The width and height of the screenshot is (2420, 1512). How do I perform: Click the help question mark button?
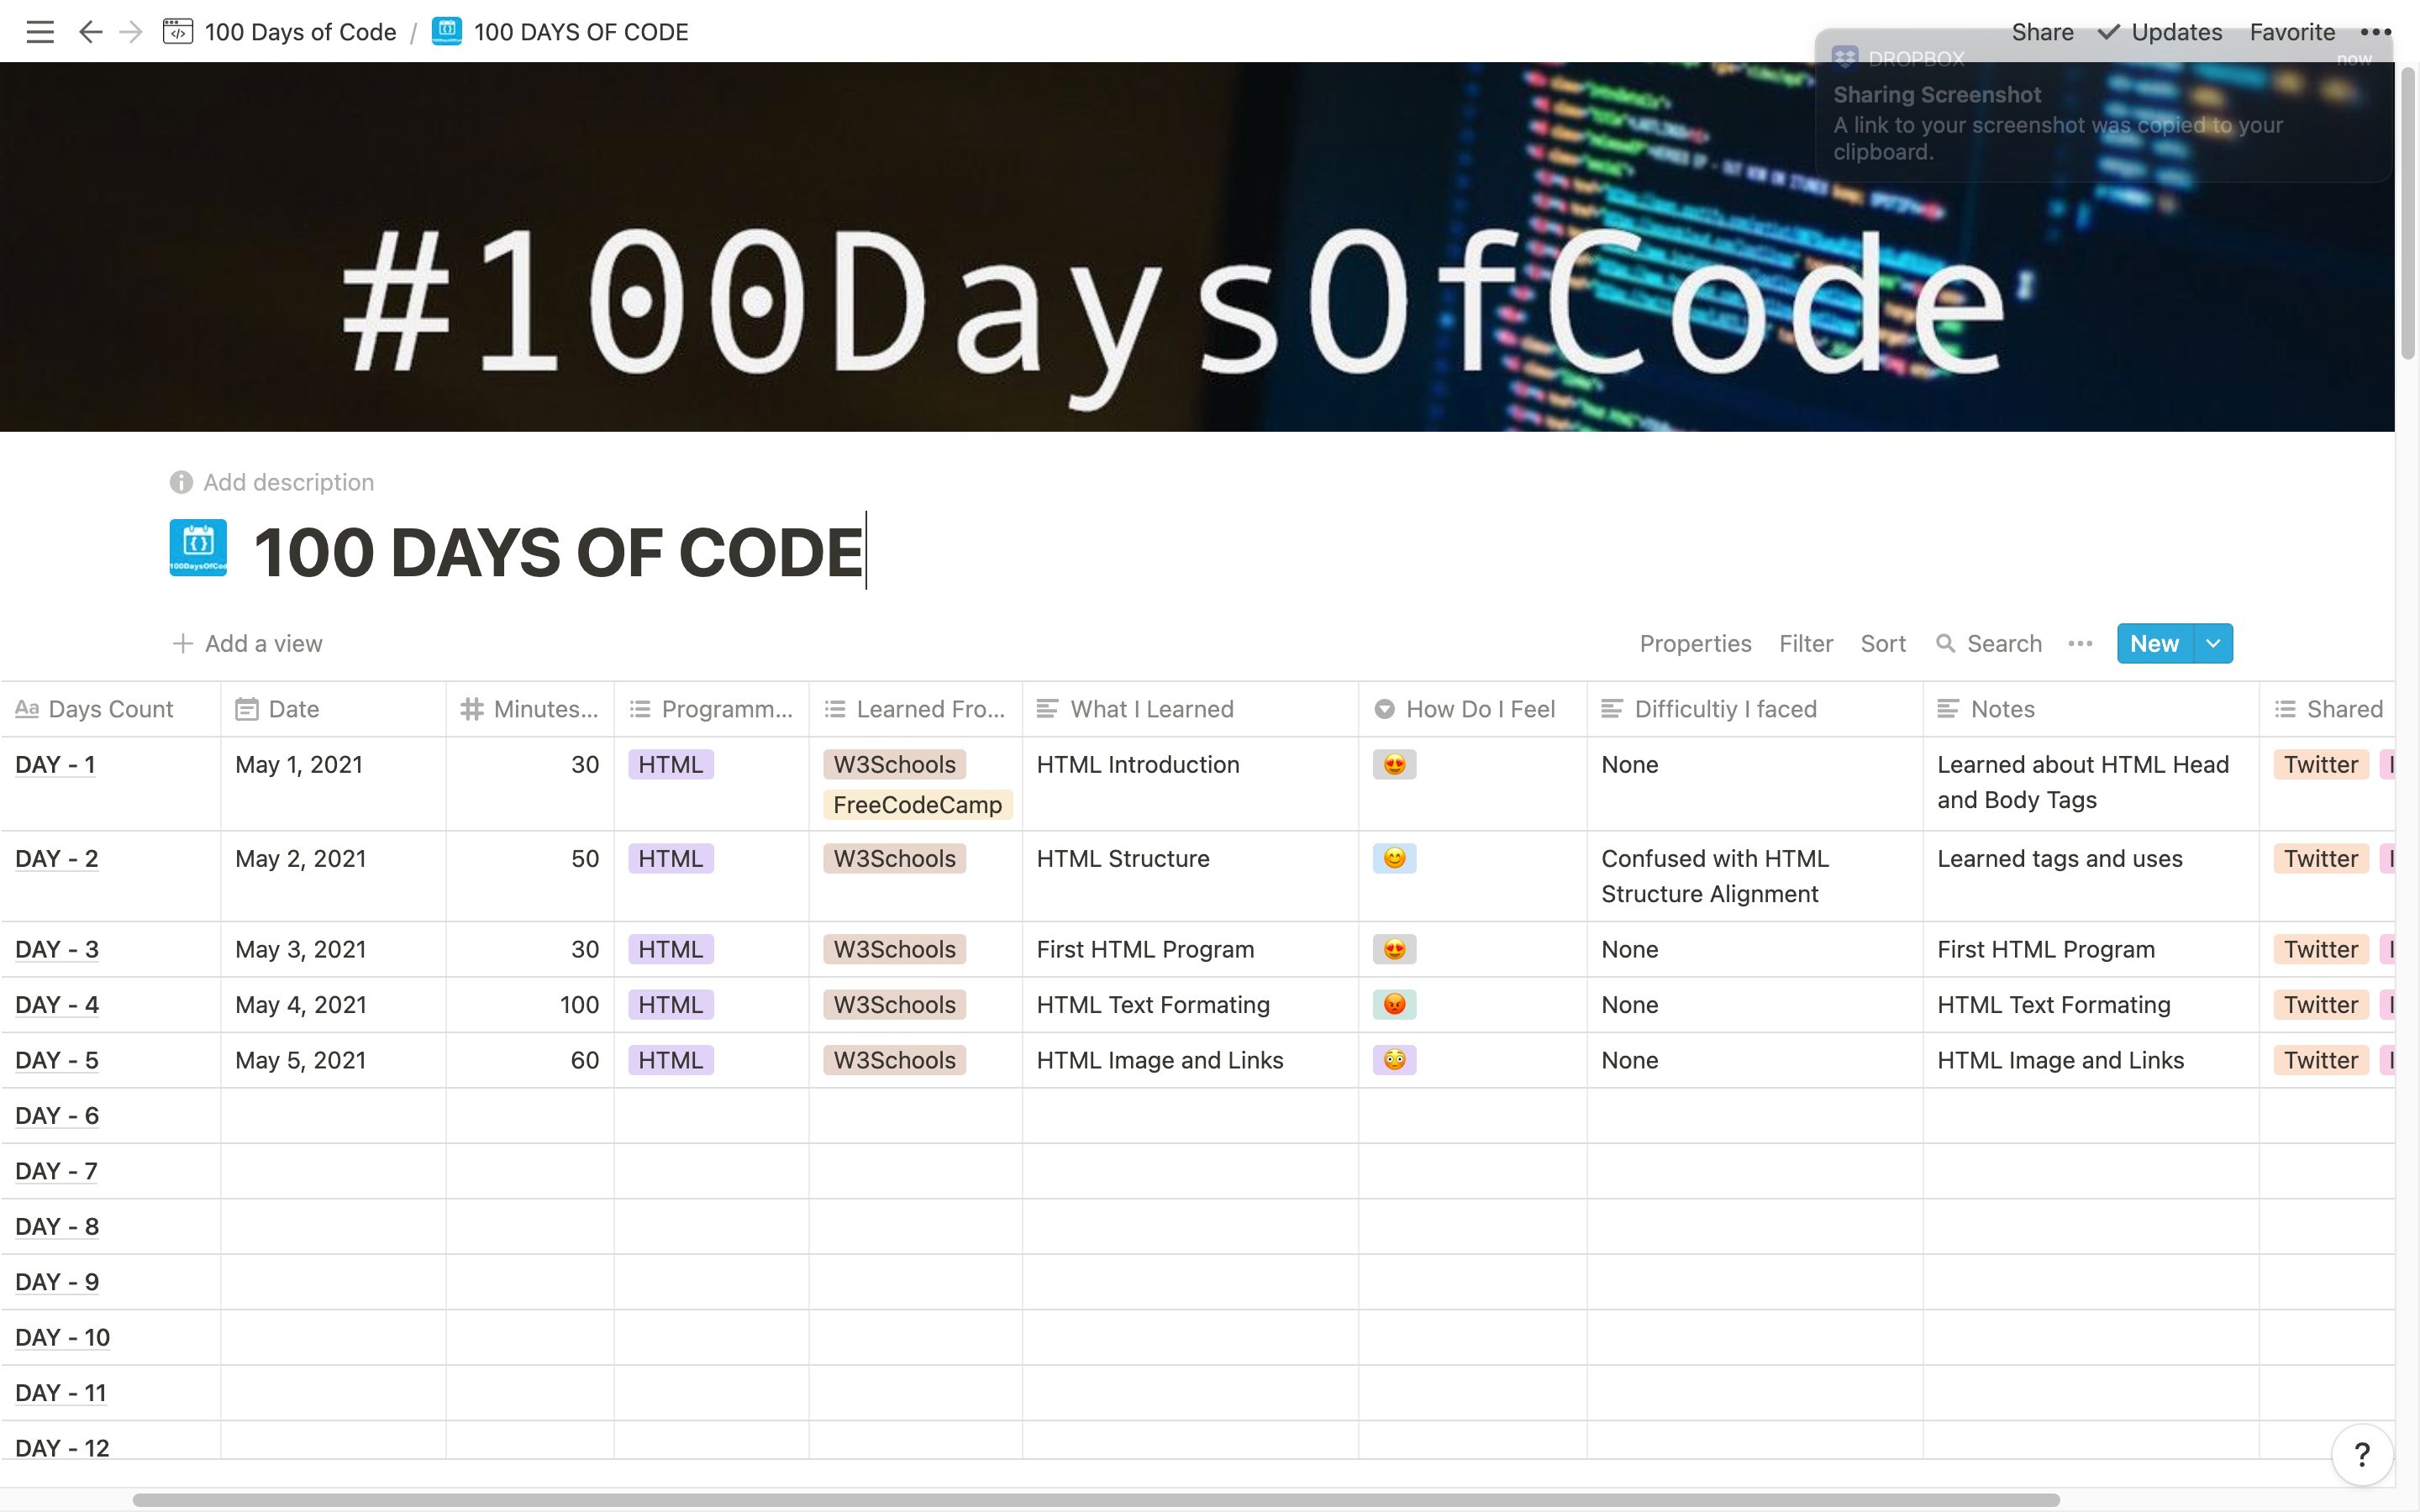pyautogui.click(x=2361, y=1454)
